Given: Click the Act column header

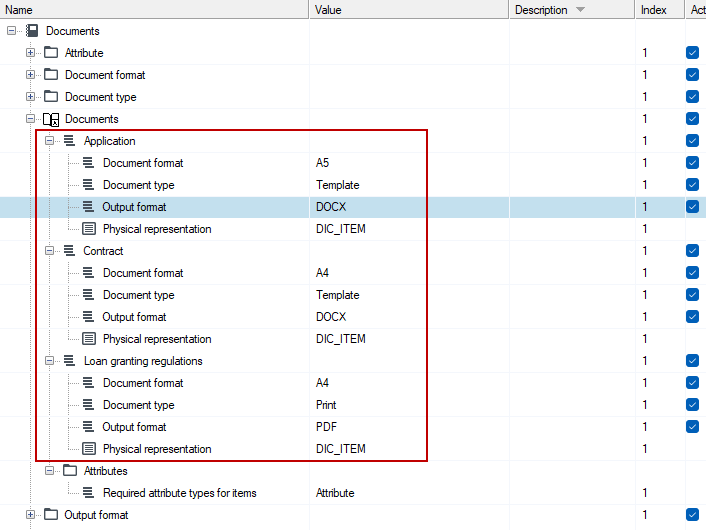Looking at the screenshot, I should pyautogui.click(x=696, y=9).
